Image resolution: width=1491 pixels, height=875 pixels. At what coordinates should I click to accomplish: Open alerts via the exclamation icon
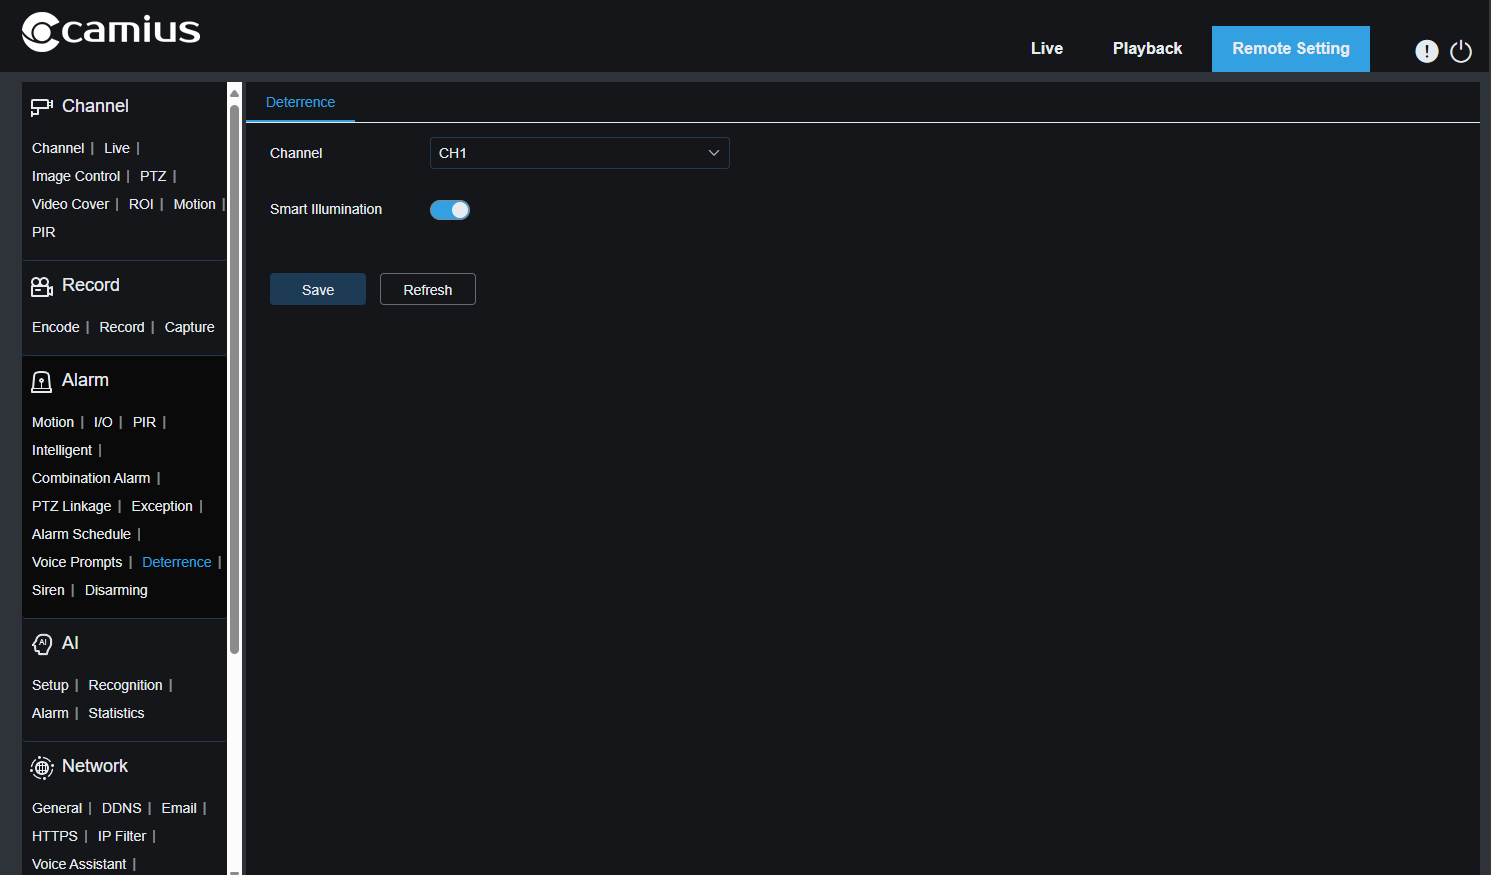(x=1427, y=50)
